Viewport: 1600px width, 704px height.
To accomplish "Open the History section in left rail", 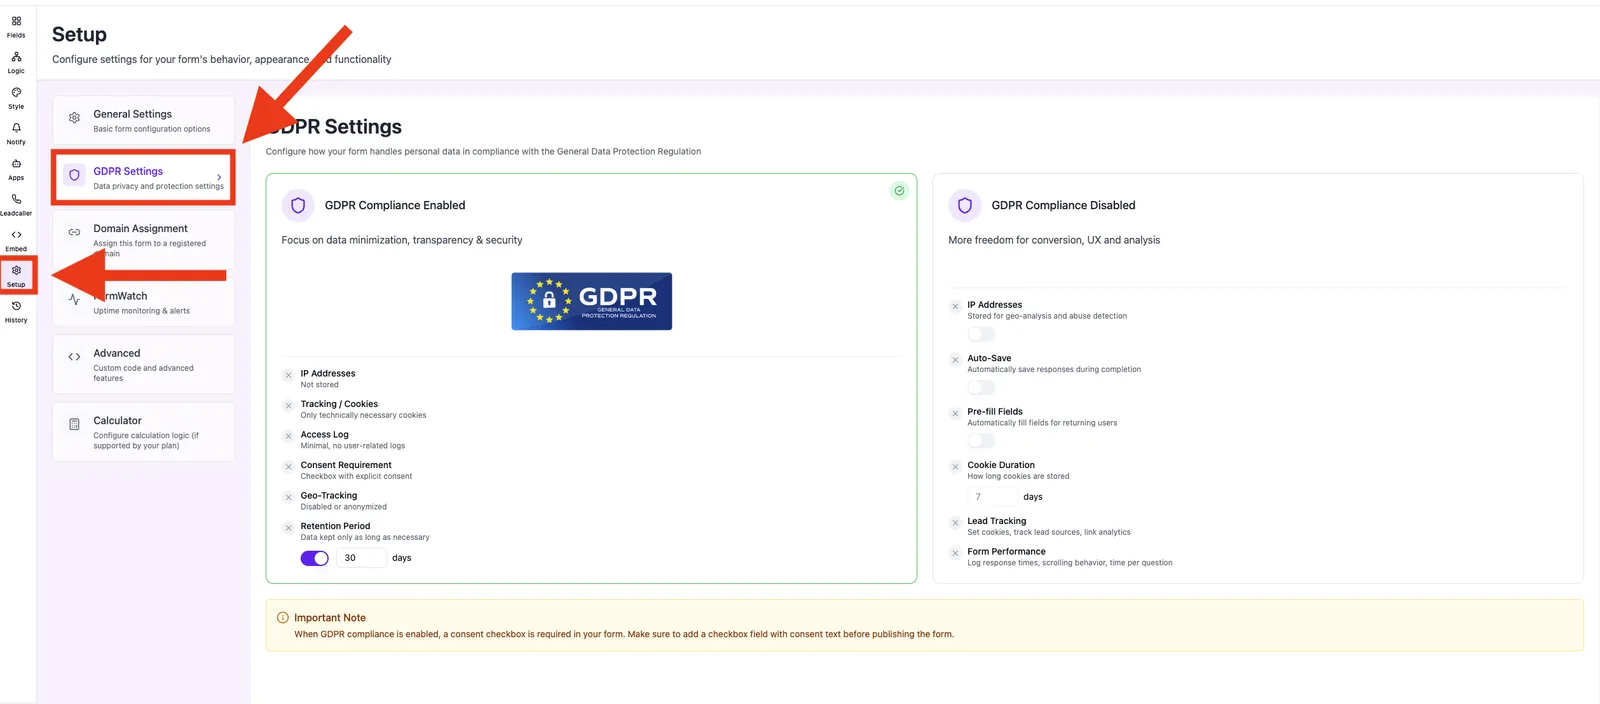I will click(x=16, y=312).
